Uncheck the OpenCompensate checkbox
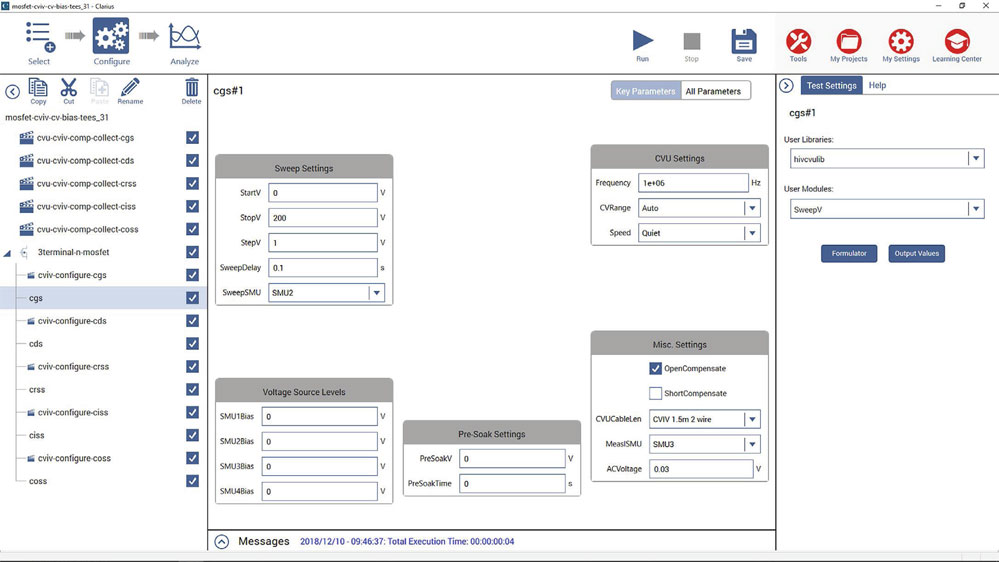999x562 pixels. pyautogui.click(x=655, y=369)
